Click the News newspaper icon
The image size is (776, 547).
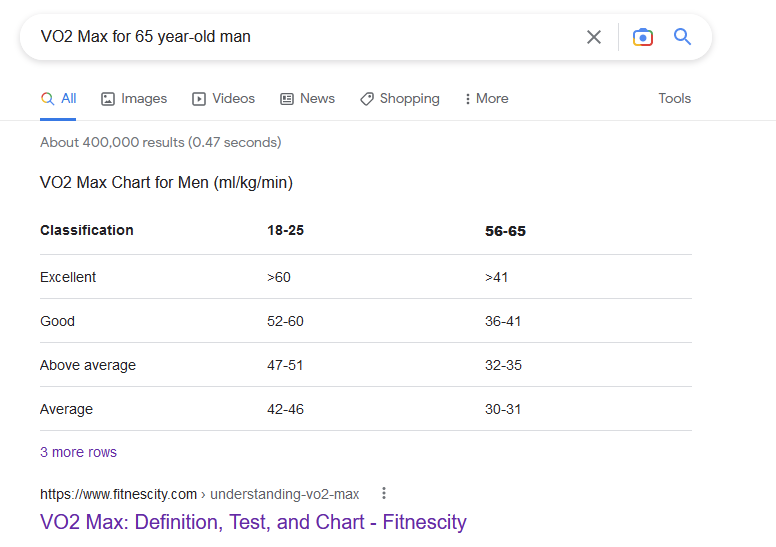(287, 99)
